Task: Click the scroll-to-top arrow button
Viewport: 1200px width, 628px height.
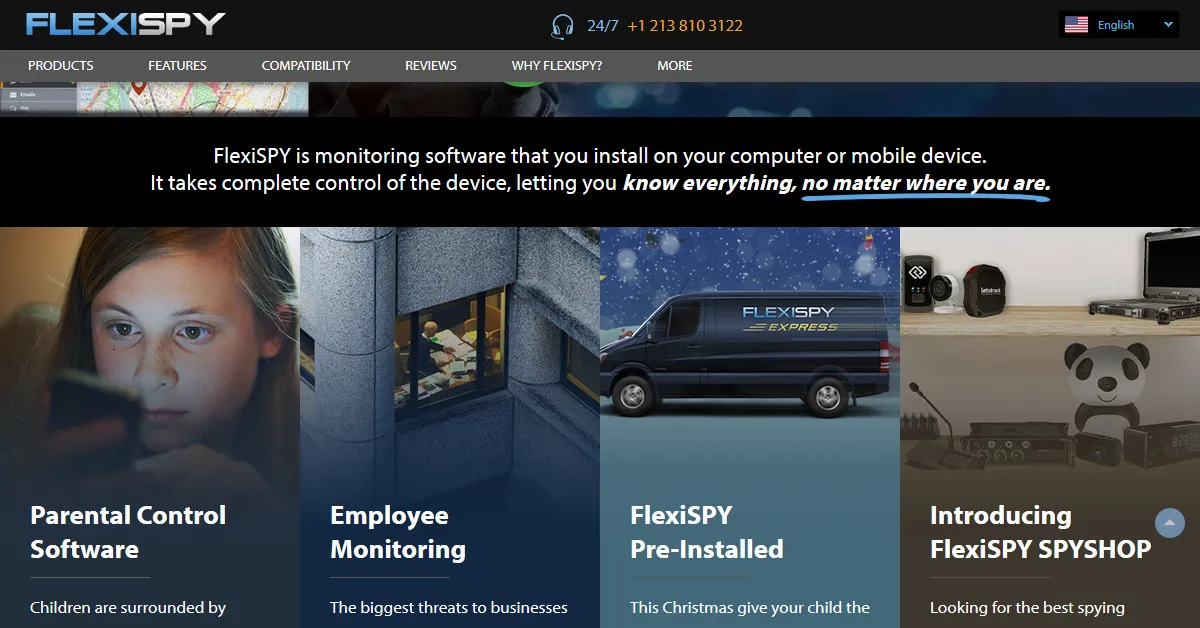Action: [x=1170, y=522]
